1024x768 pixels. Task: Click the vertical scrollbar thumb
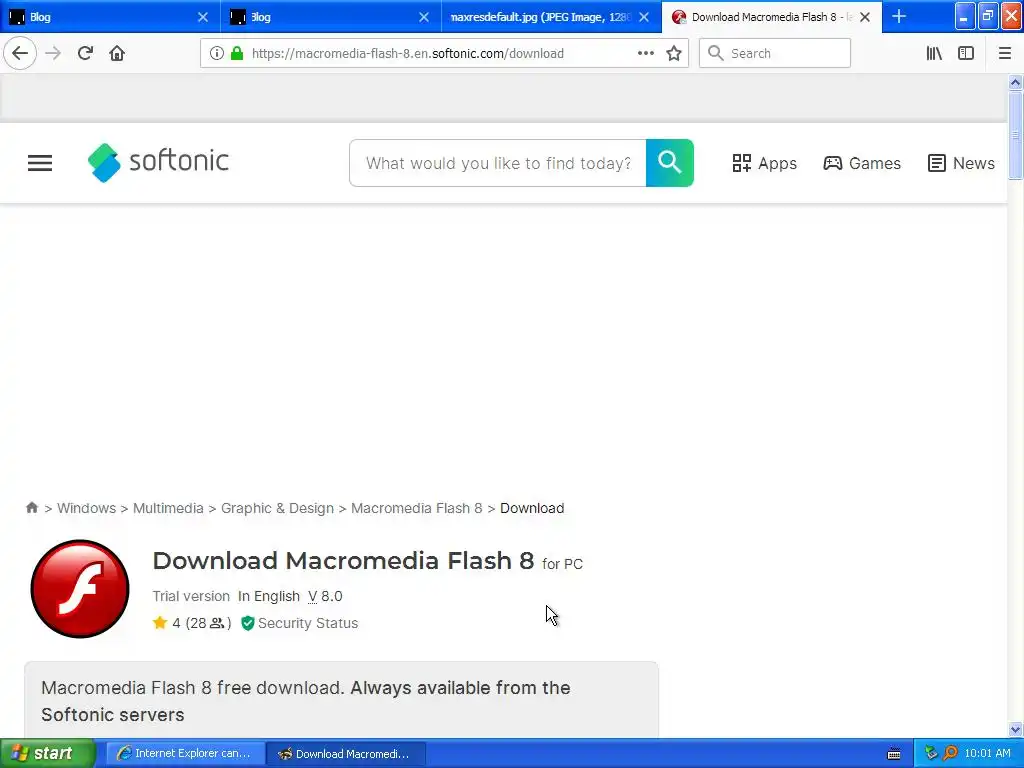[x=1015, y=135]
